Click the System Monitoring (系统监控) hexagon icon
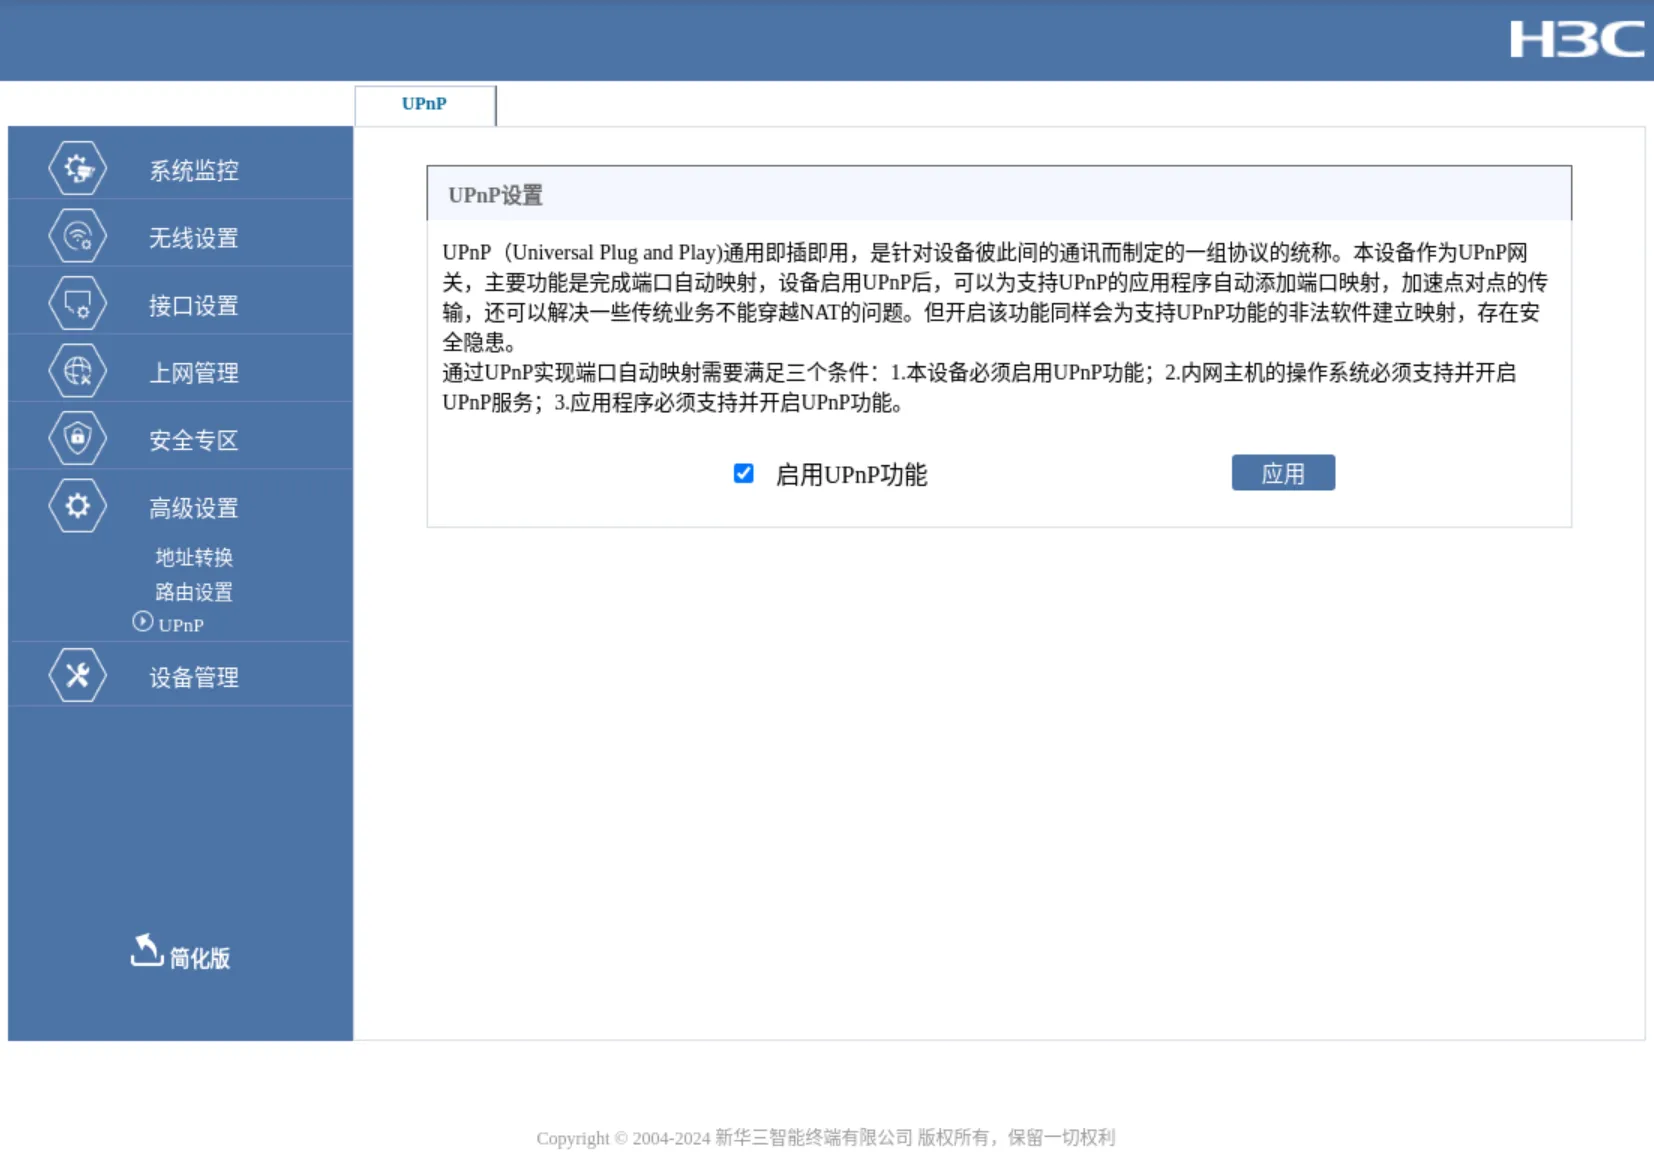Viewport: 1654px width, 1165px height. (77, 169)
